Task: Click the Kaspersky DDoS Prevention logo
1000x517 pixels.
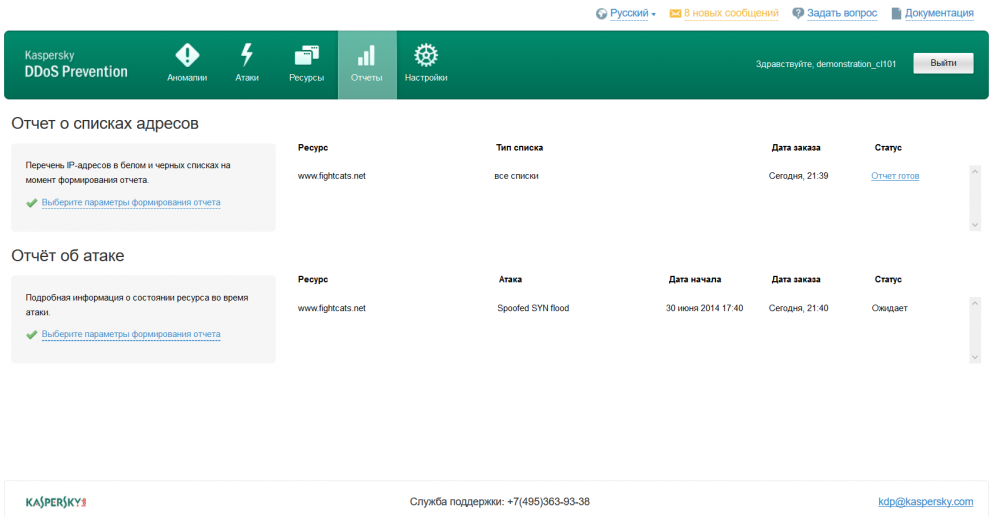Action: tap(76, 64)
